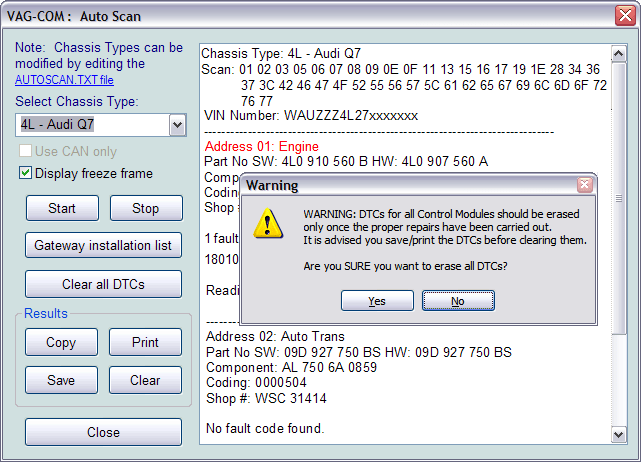This screenshot has height=462, width=641.
Task: Click the yellow warning triangle icon
Action: (268, 223)
